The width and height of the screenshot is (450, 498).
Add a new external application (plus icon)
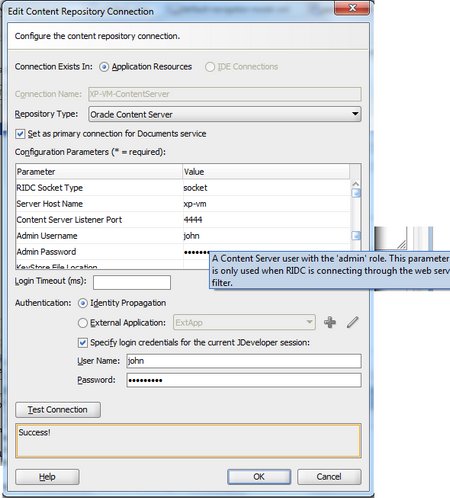tap(330, 322)
